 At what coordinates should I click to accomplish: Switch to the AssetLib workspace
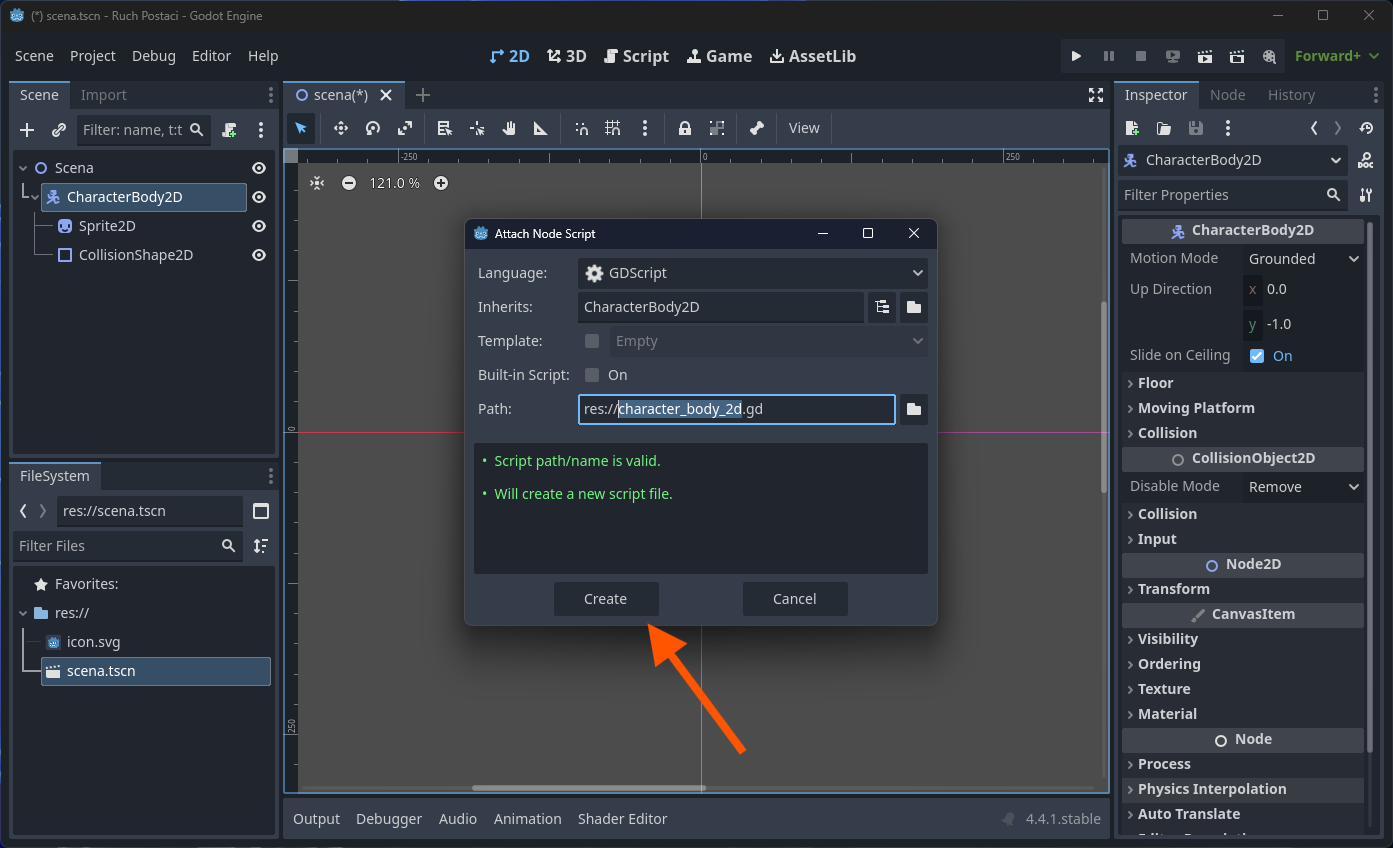coord(813,56)
